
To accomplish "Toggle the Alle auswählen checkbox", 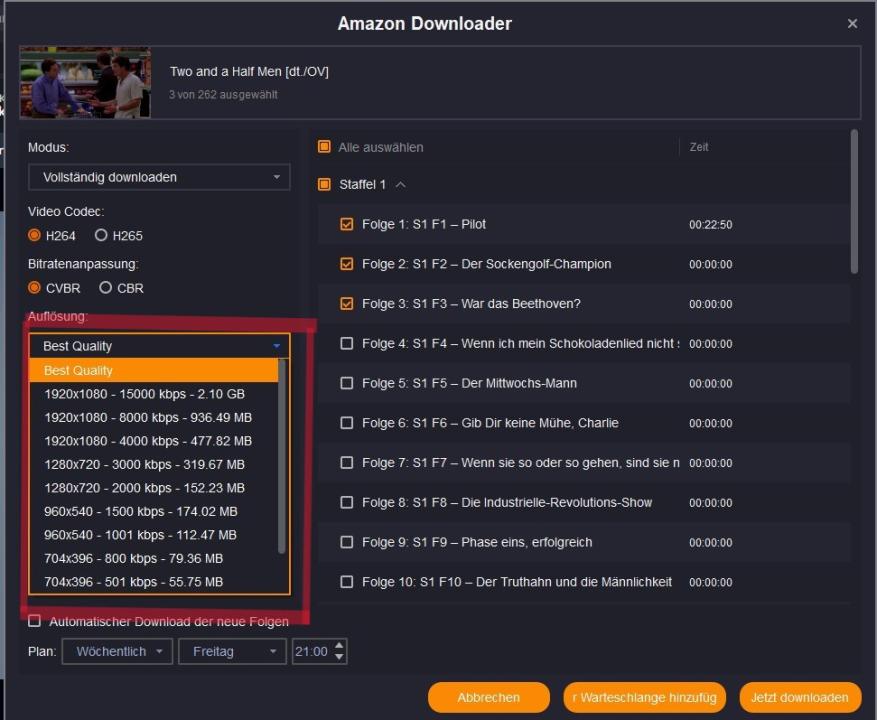I will coord(324,147).
